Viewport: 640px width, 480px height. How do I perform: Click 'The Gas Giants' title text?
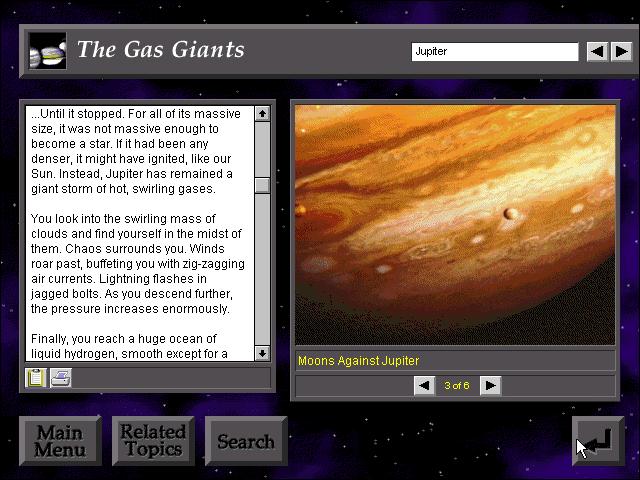tap(161, 50)
